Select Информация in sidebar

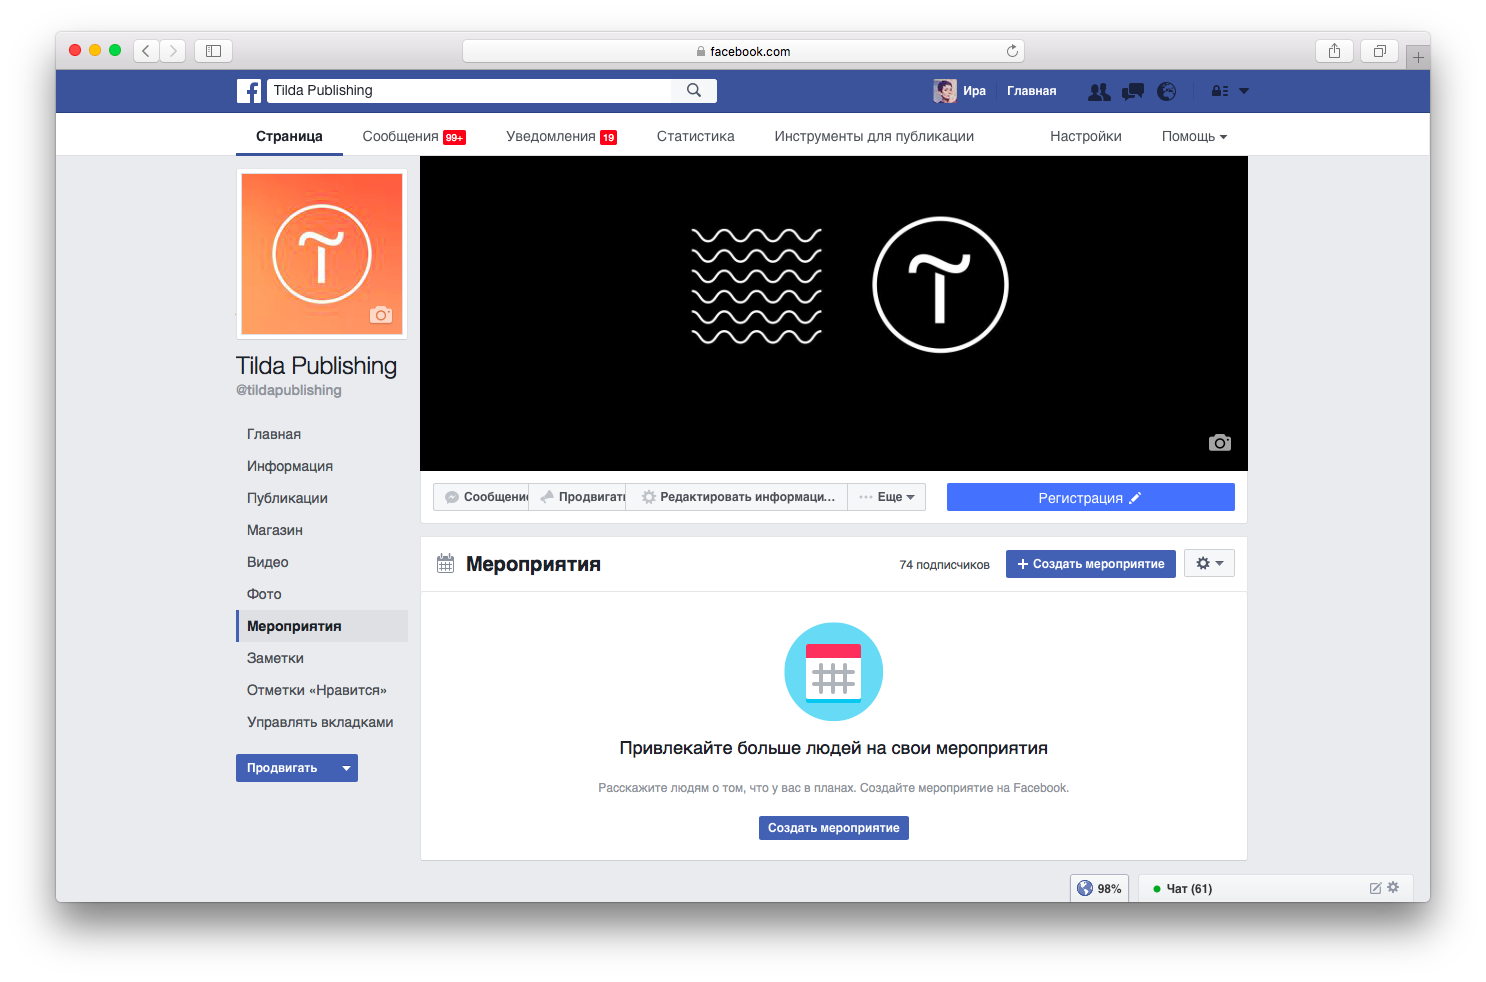point(290,466)
